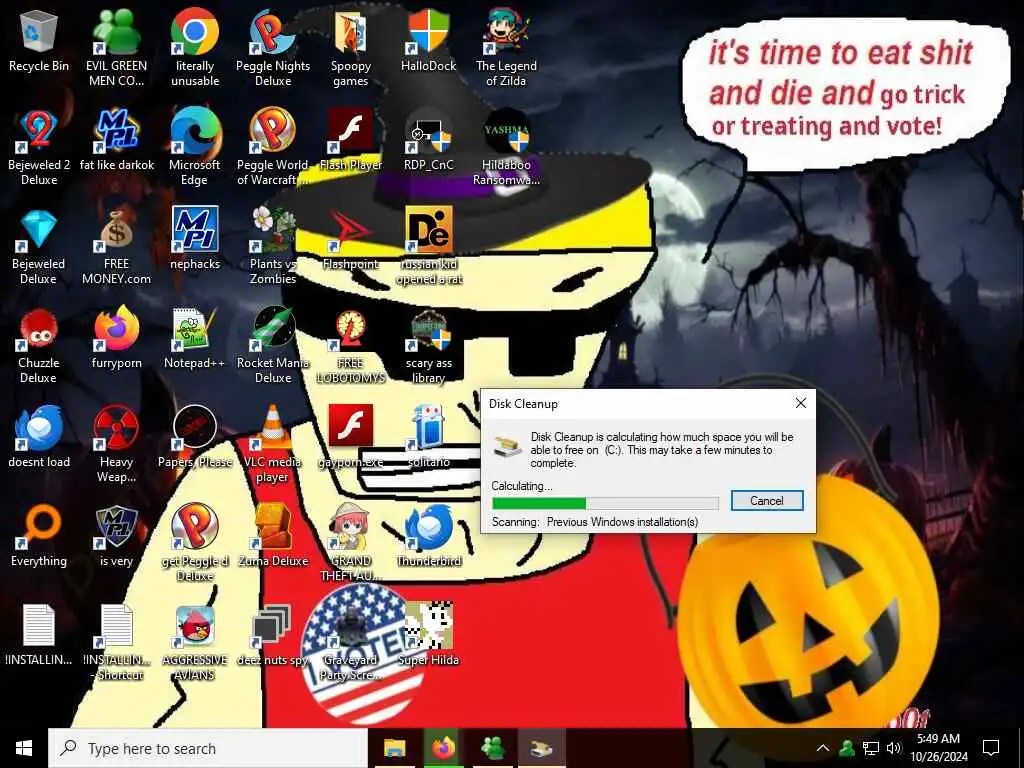Select the GRAND THEFT AU... icon
Screen dimensions: 1024x768
click(x=351, y=526)
